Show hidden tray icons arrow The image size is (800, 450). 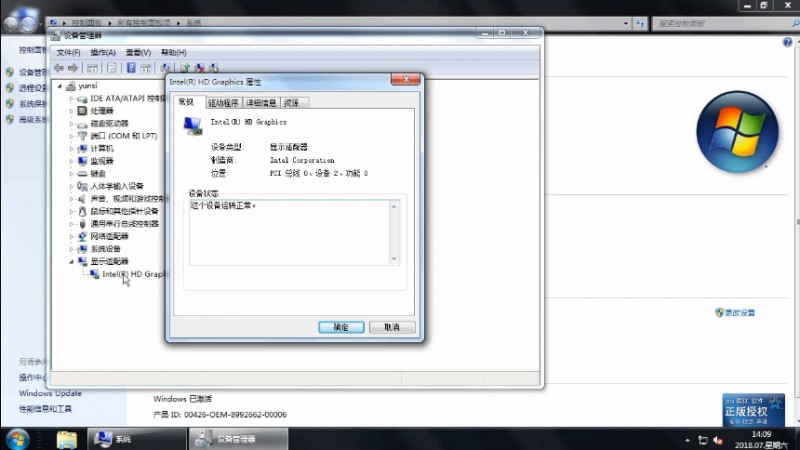[x=687, y=440]
